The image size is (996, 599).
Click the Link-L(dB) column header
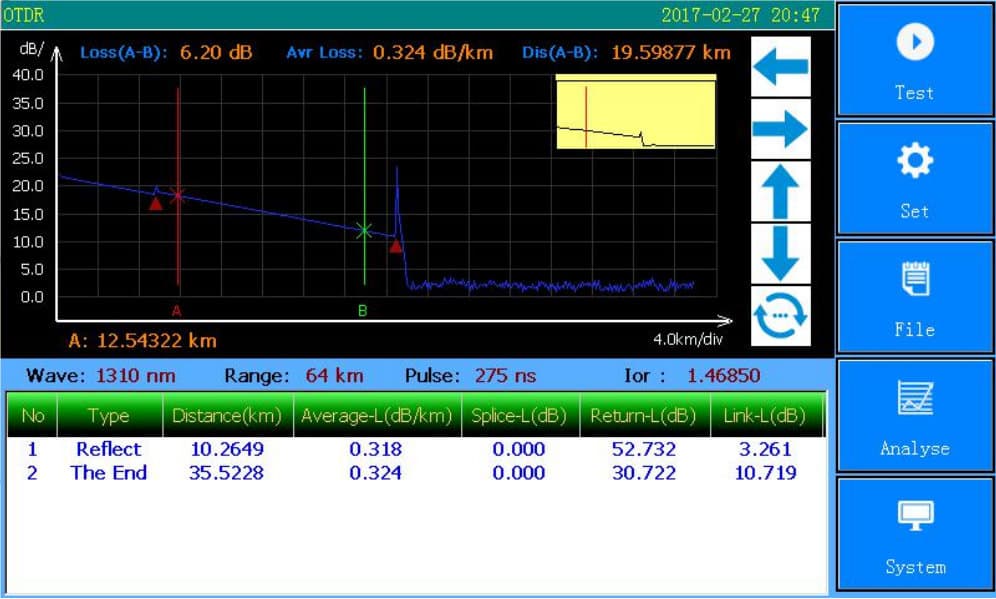[x=765, y=415]
